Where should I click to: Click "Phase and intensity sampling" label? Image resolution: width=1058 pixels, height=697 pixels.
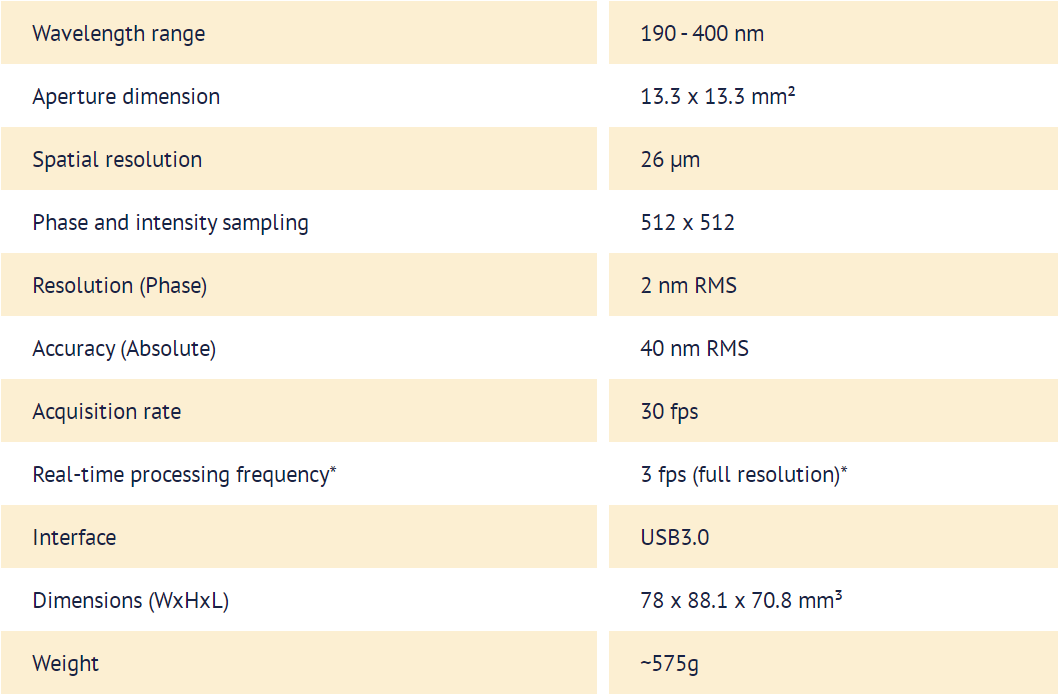point(170,222)
